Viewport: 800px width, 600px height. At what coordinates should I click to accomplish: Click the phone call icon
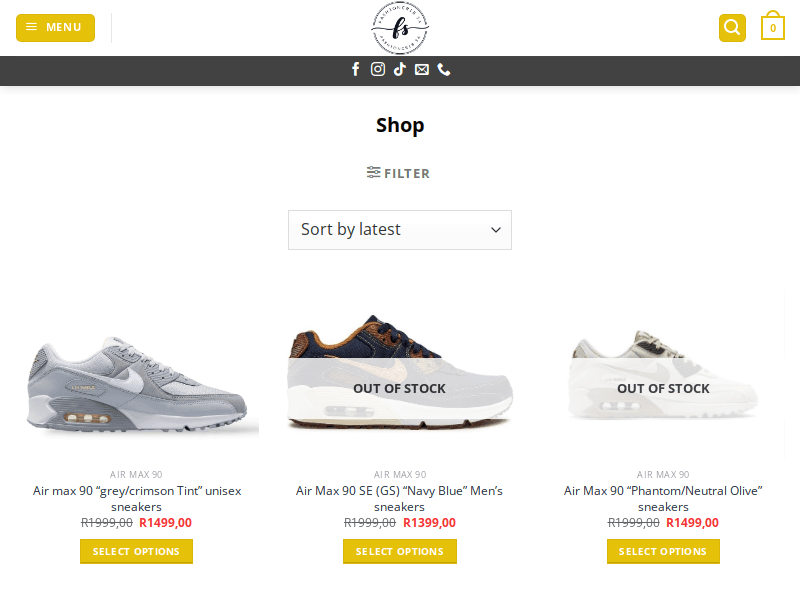[x=444, y=69]
